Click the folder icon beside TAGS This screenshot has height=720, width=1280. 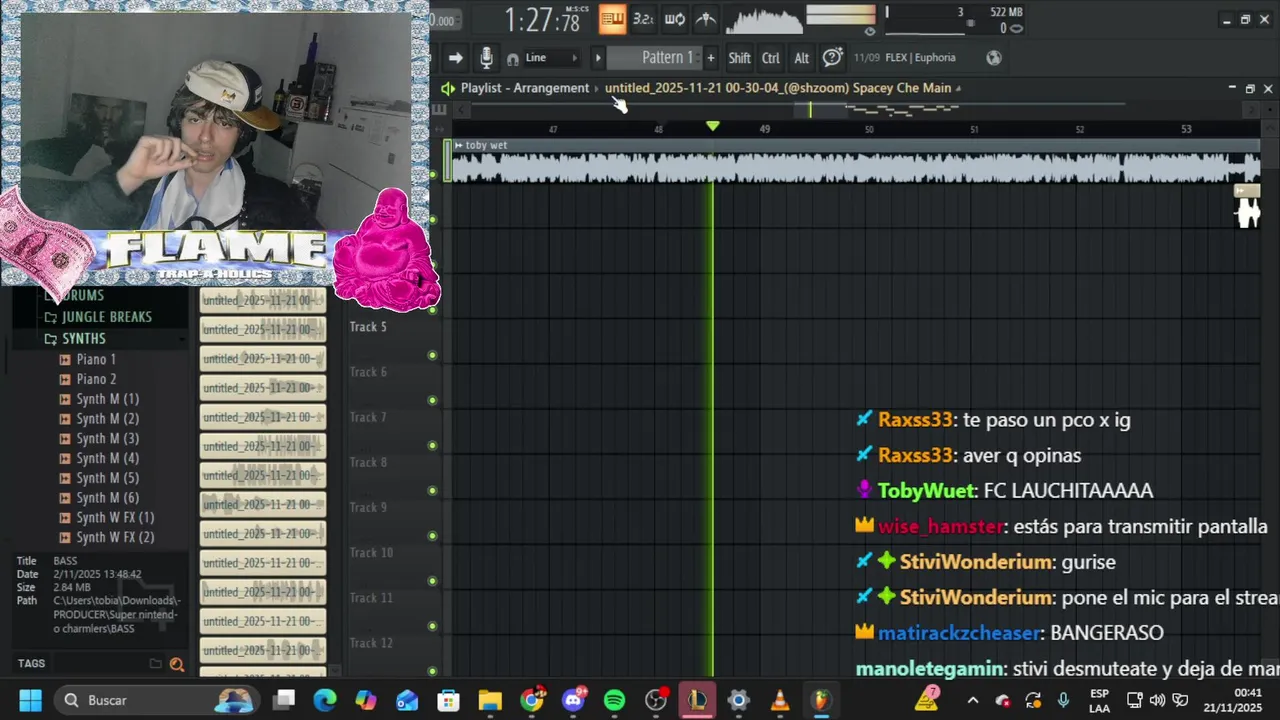click(155, 664)
